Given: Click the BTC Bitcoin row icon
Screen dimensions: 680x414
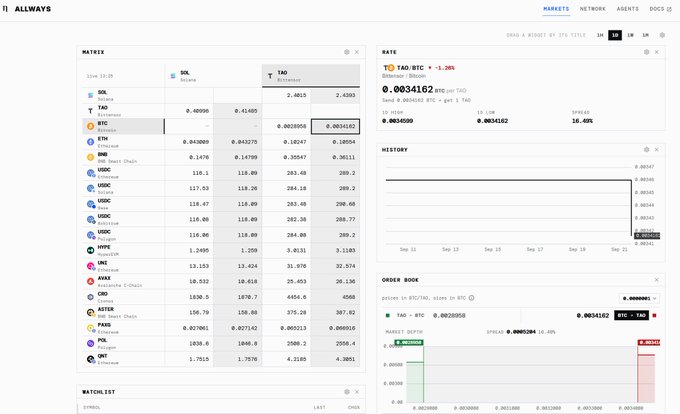Looking at the screenshot, I should point(91,126).
